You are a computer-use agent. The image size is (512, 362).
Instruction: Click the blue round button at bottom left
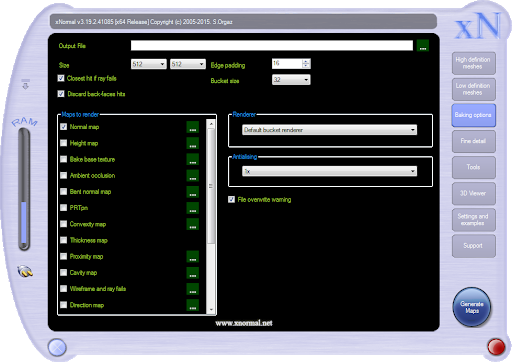pos(57,348)
